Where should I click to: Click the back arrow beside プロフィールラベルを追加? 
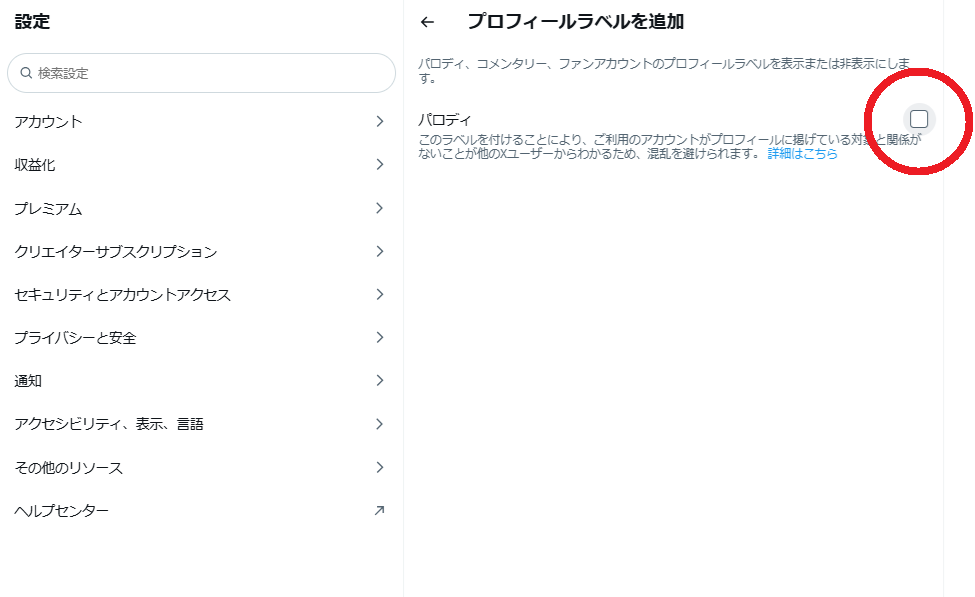tap(428, 22)
